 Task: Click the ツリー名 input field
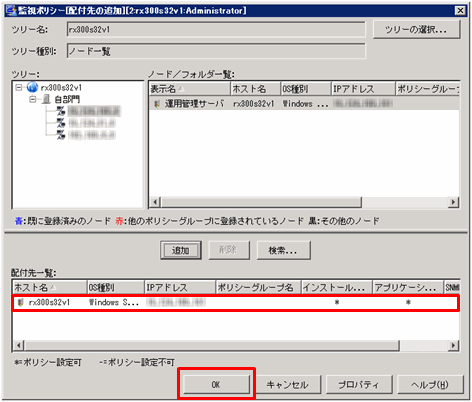tap(216, 30)
